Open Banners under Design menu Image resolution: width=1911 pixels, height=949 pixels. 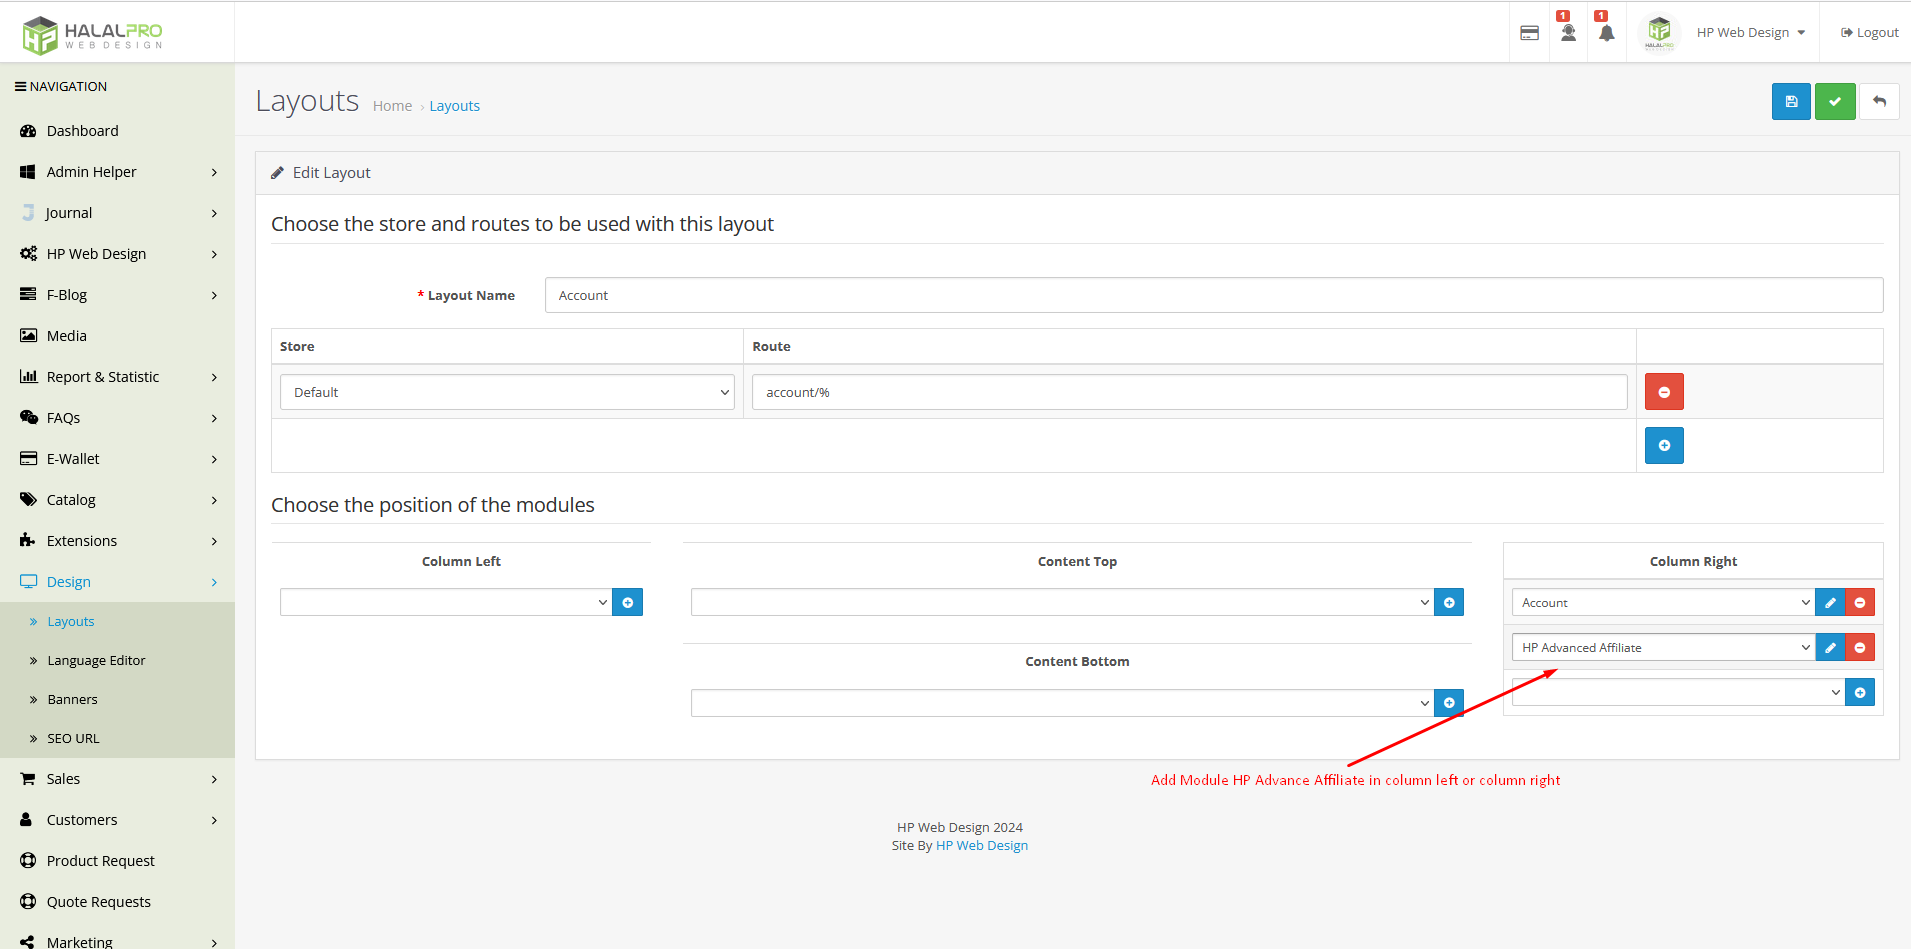72,700
